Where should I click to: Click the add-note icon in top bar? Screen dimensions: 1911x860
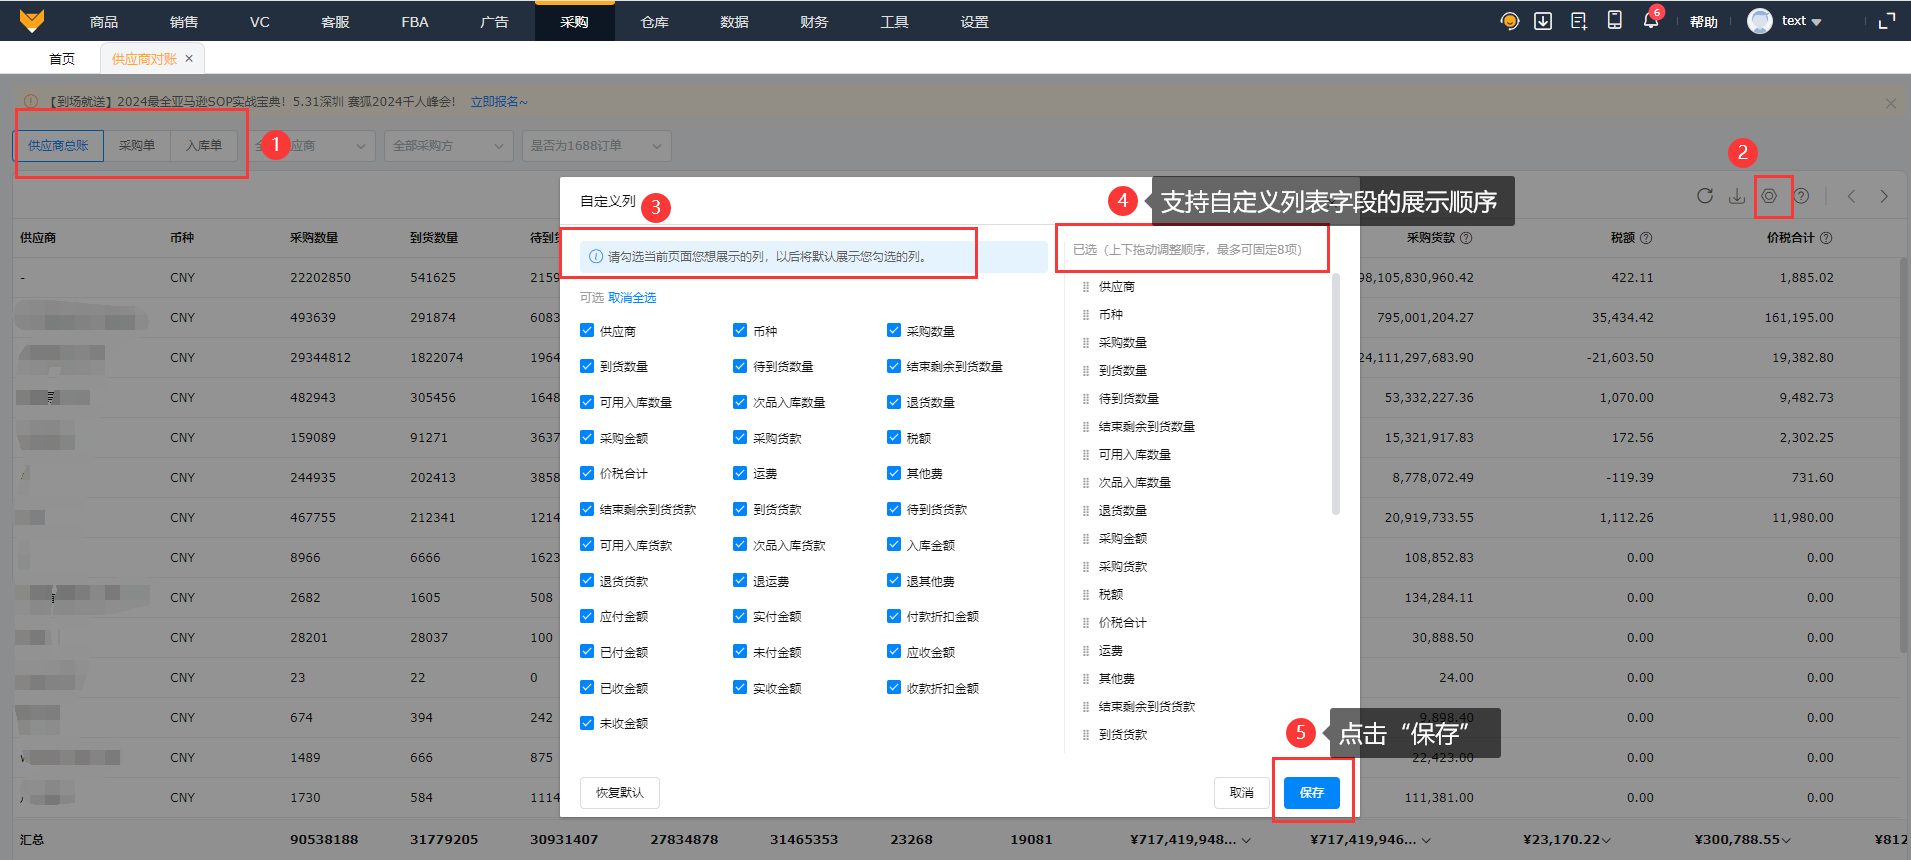click(1579, 21)
